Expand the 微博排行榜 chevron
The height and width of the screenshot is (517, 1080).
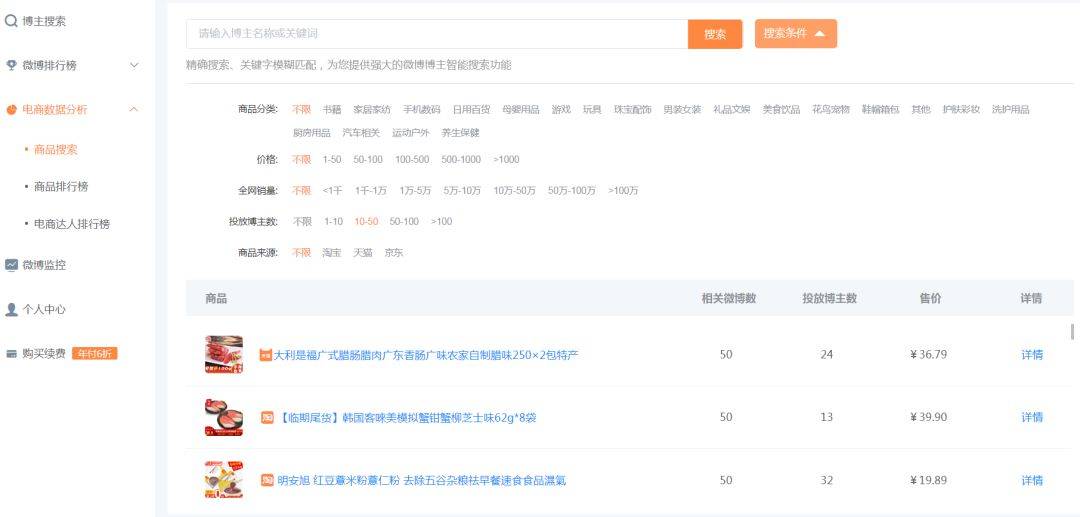(x=134, y=65)
